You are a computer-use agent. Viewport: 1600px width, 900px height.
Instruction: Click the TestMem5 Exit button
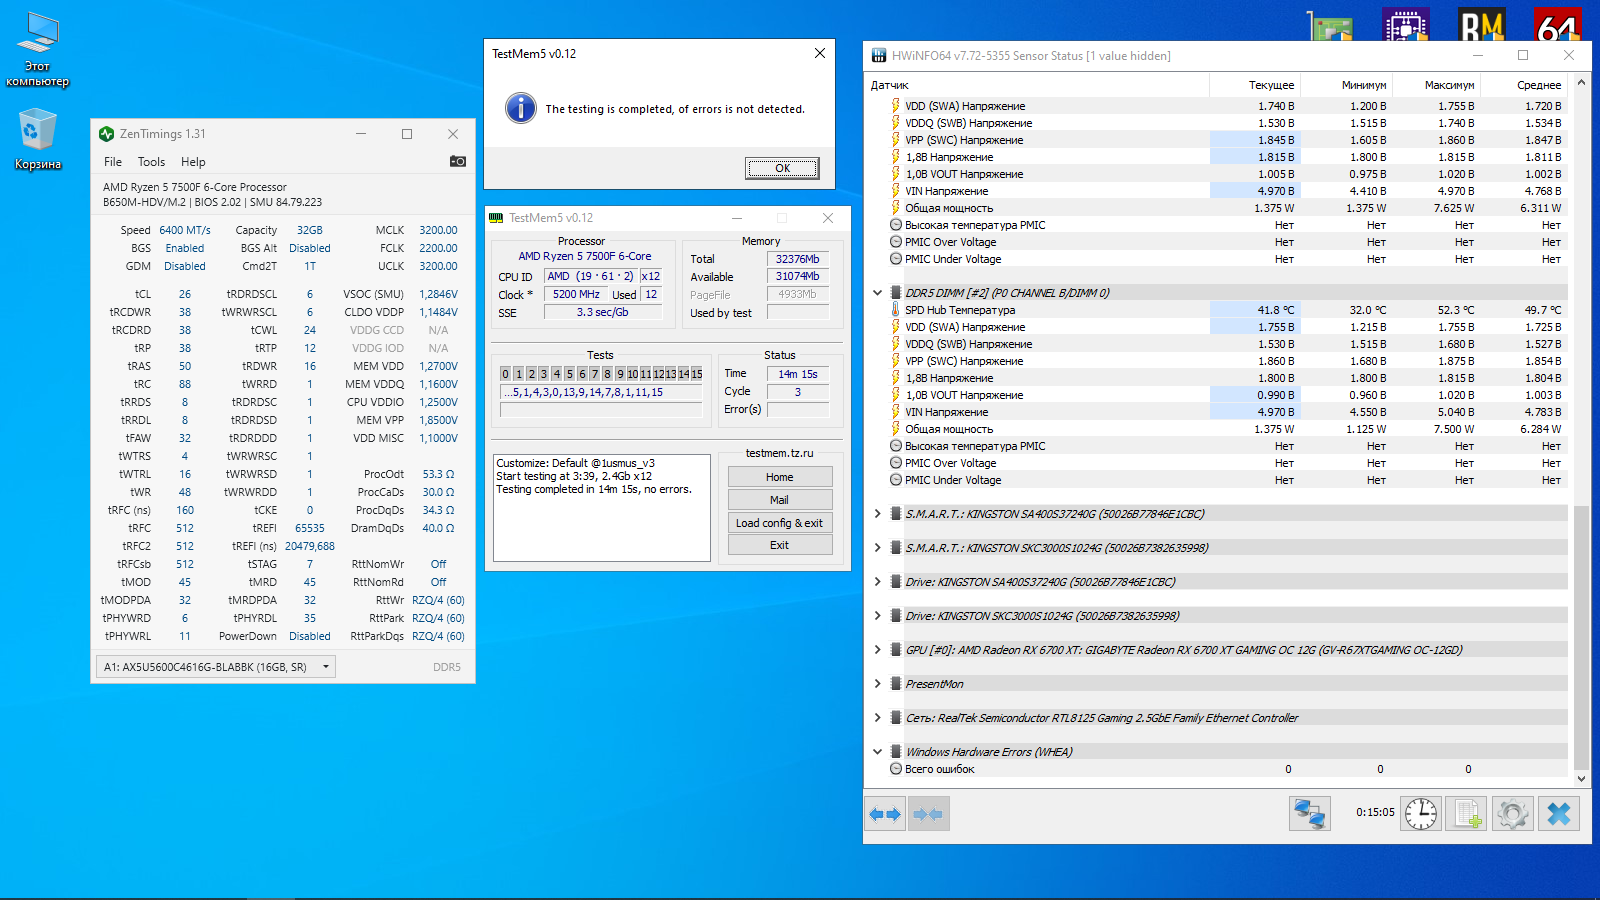point(780,545)
